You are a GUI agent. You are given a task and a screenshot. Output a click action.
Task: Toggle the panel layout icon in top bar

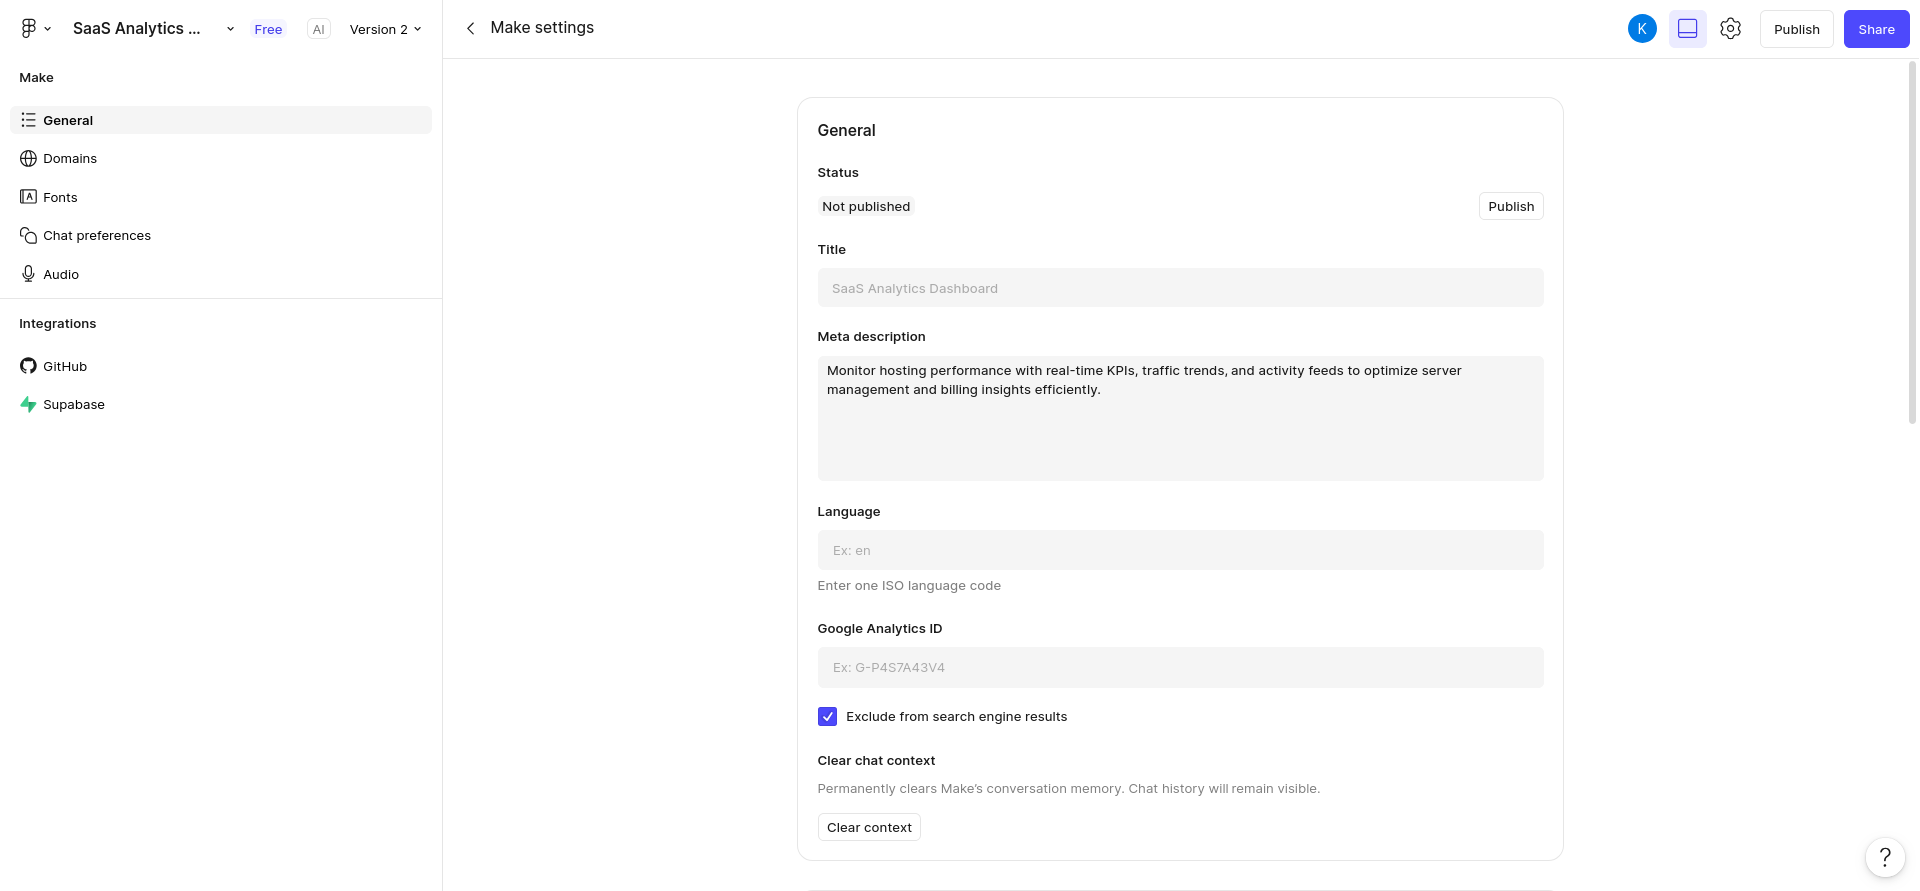pos(1688,29)
